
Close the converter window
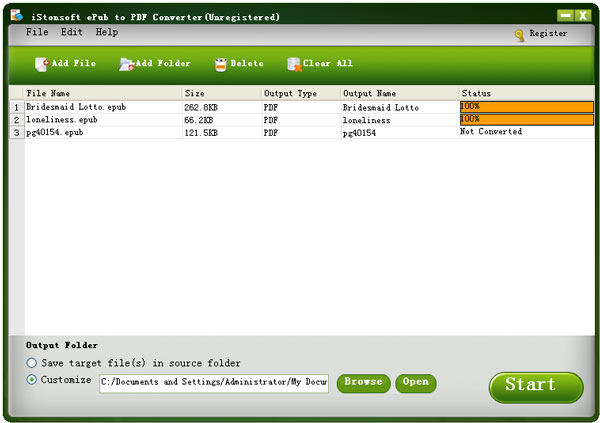(583, 16)
